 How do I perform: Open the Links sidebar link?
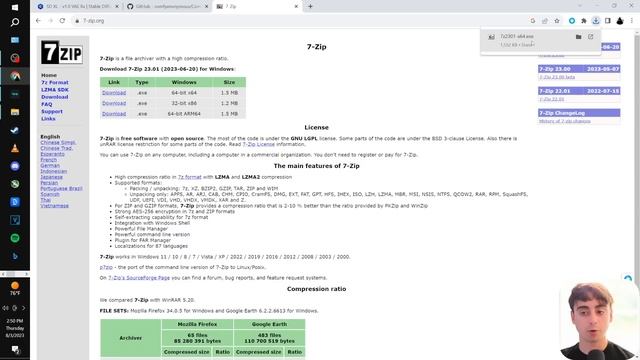(x=48, y=119)
